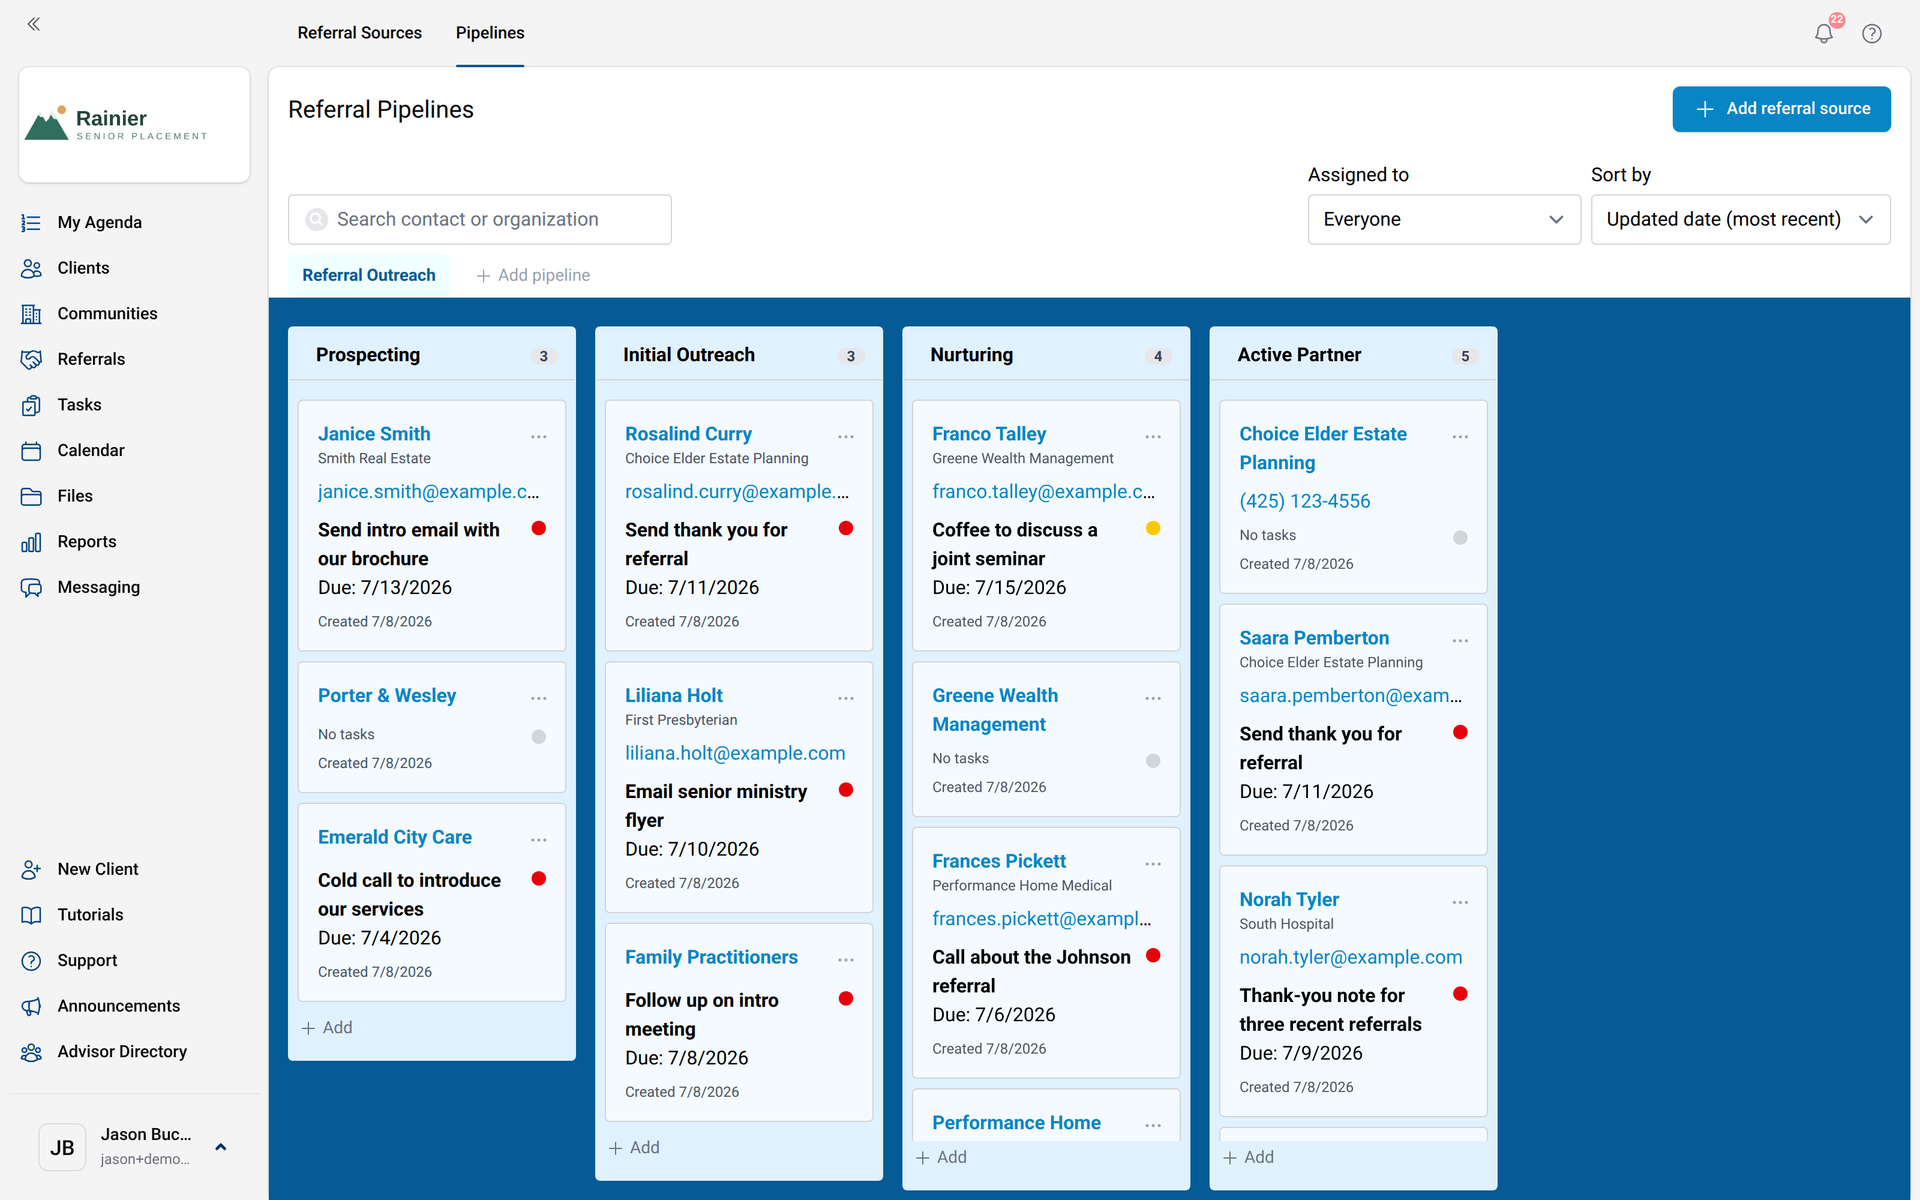Open notifications bell icon

[1824, 33]
